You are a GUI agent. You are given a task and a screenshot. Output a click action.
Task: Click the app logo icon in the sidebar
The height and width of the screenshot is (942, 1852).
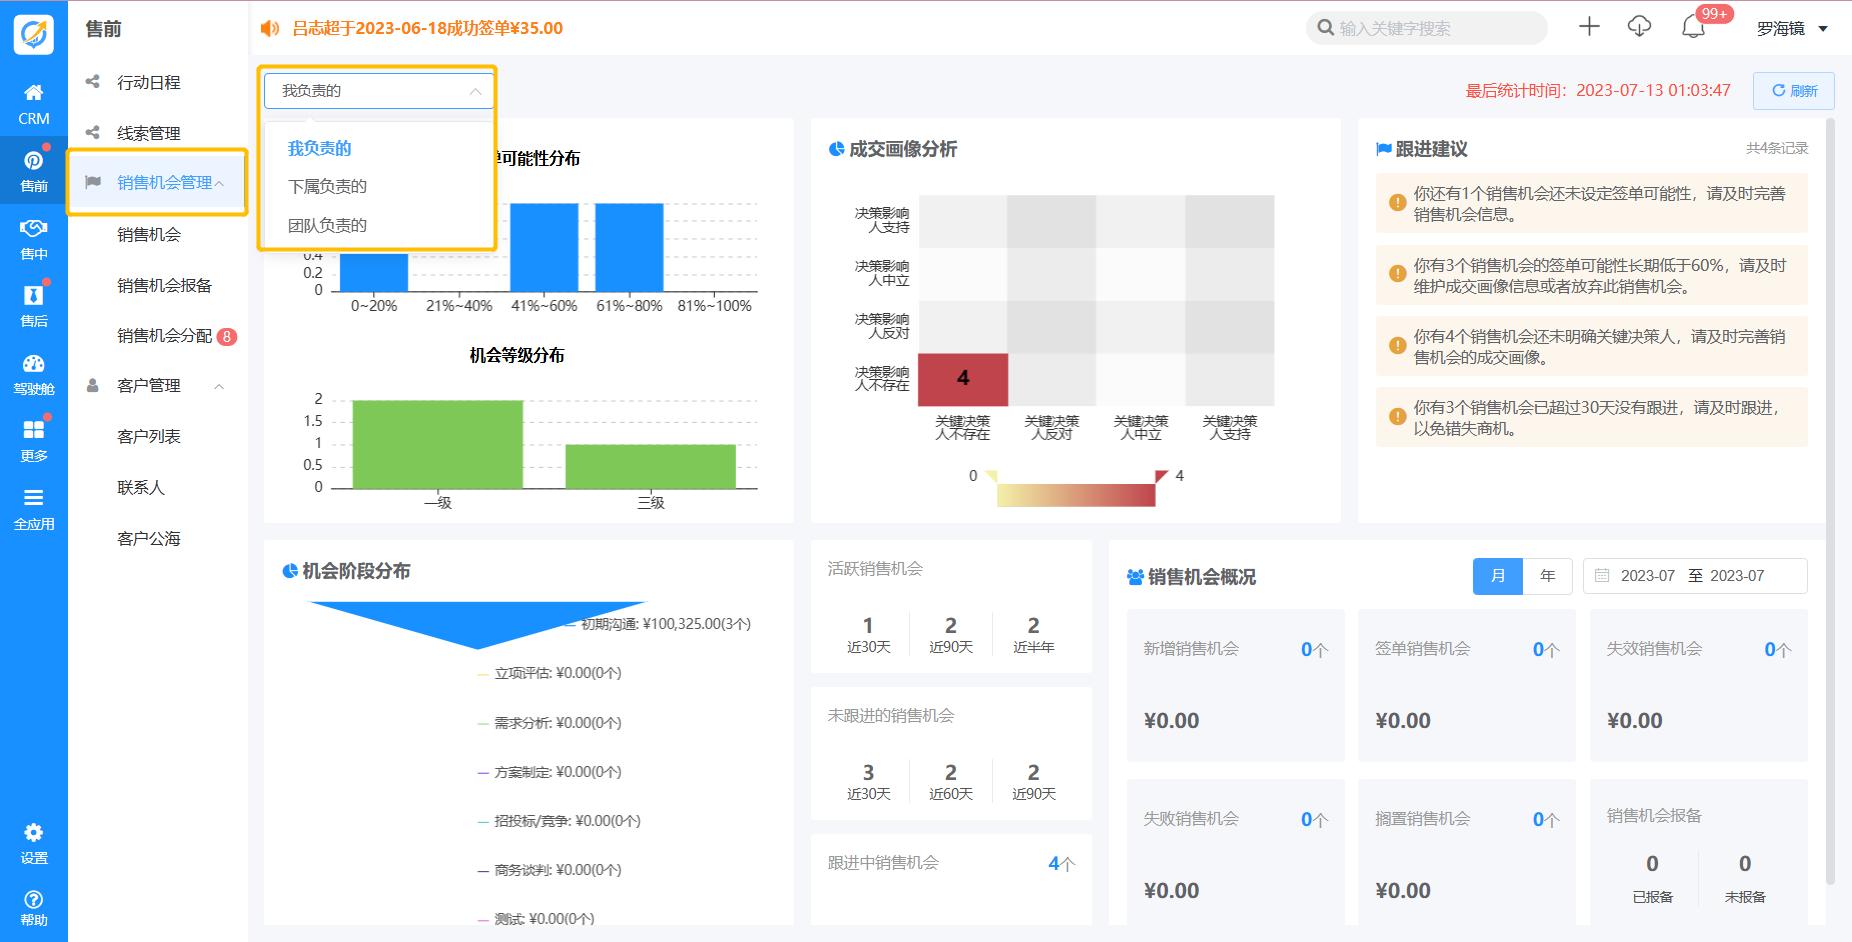pyautogui.click(x=33, y=34)
